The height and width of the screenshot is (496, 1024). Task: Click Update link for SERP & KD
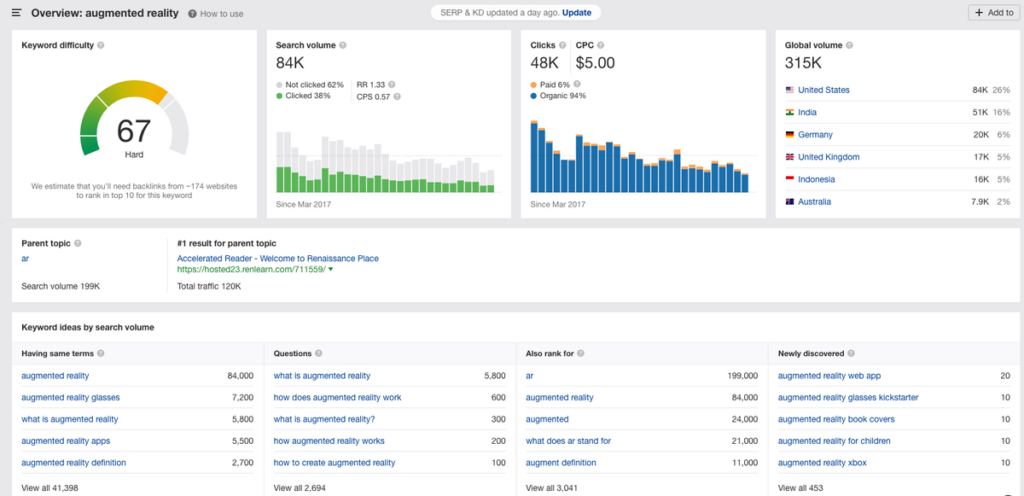coord(577,12)
